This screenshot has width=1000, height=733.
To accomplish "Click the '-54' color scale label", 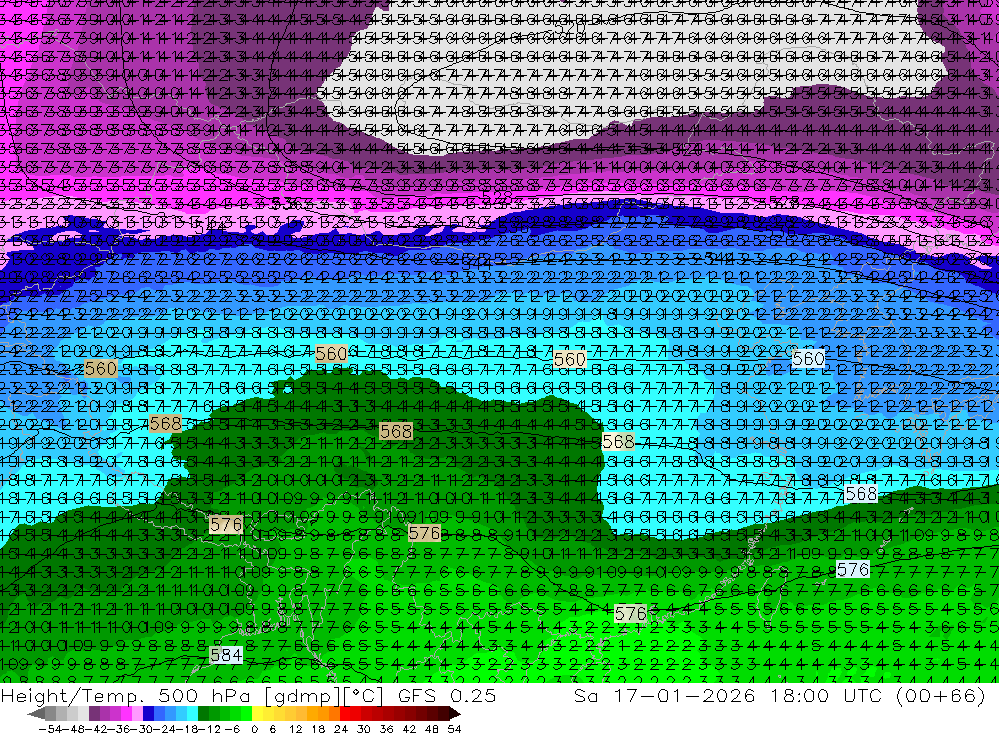I will click(x=48, y=729).
